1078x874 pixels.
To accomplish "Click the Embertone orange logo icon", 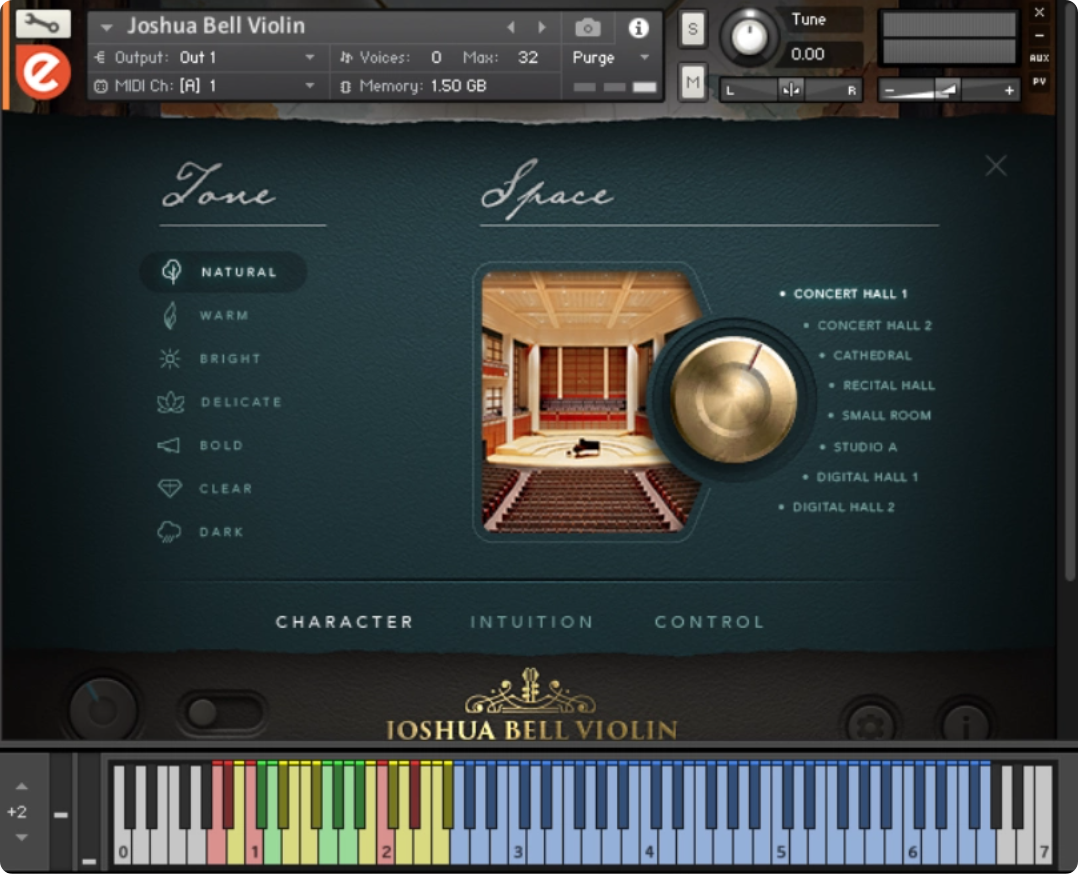I will (43, 72).
